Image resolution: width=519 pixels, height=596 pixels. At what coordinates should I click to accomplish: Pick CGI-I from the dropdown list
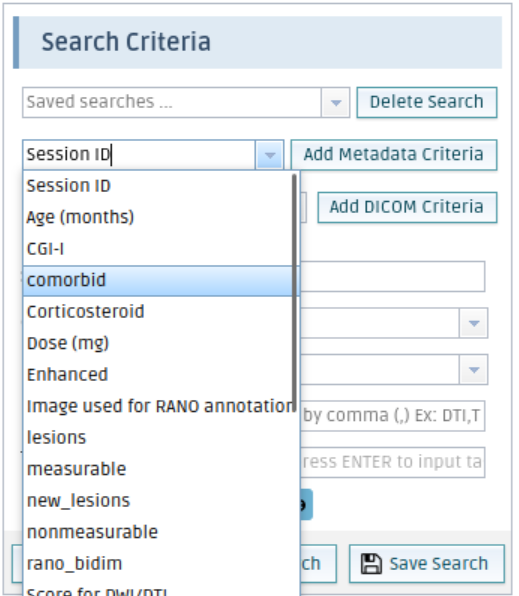tap(158, 249)
